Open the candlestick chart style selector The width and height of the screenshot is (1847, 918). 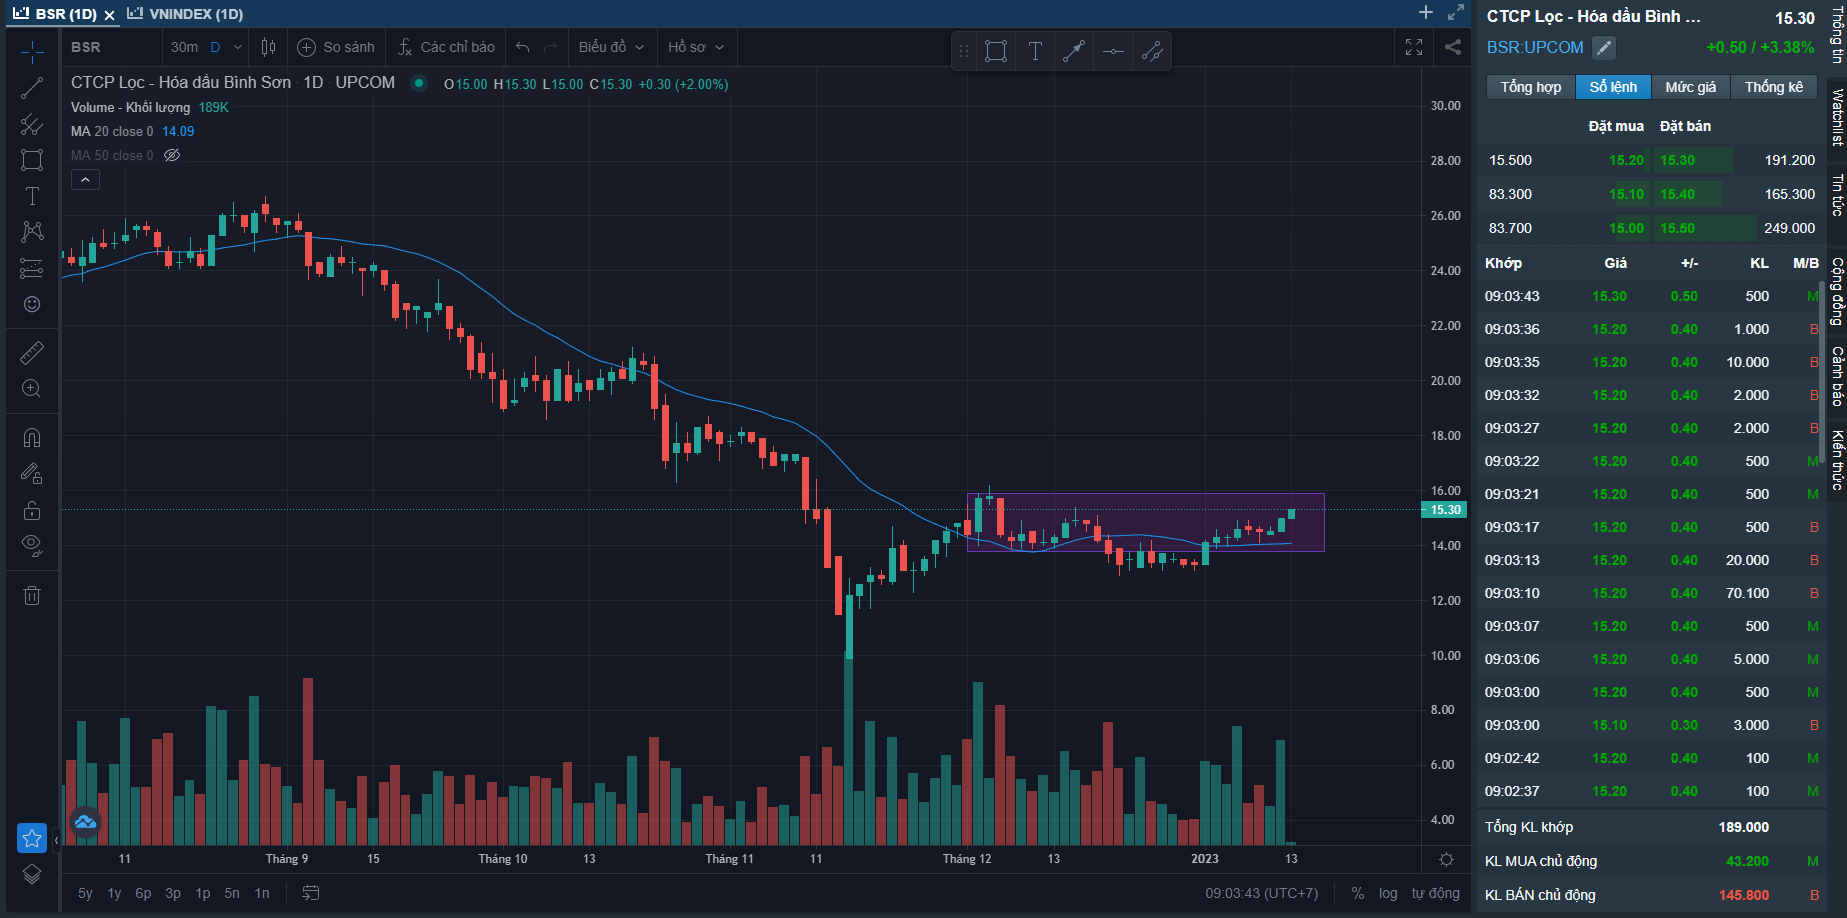pyautogui.click(x=268, y=47)
